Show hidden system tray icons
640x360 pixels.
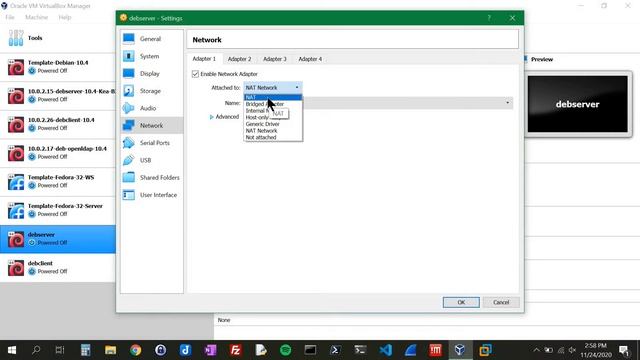tap(536, 350)
